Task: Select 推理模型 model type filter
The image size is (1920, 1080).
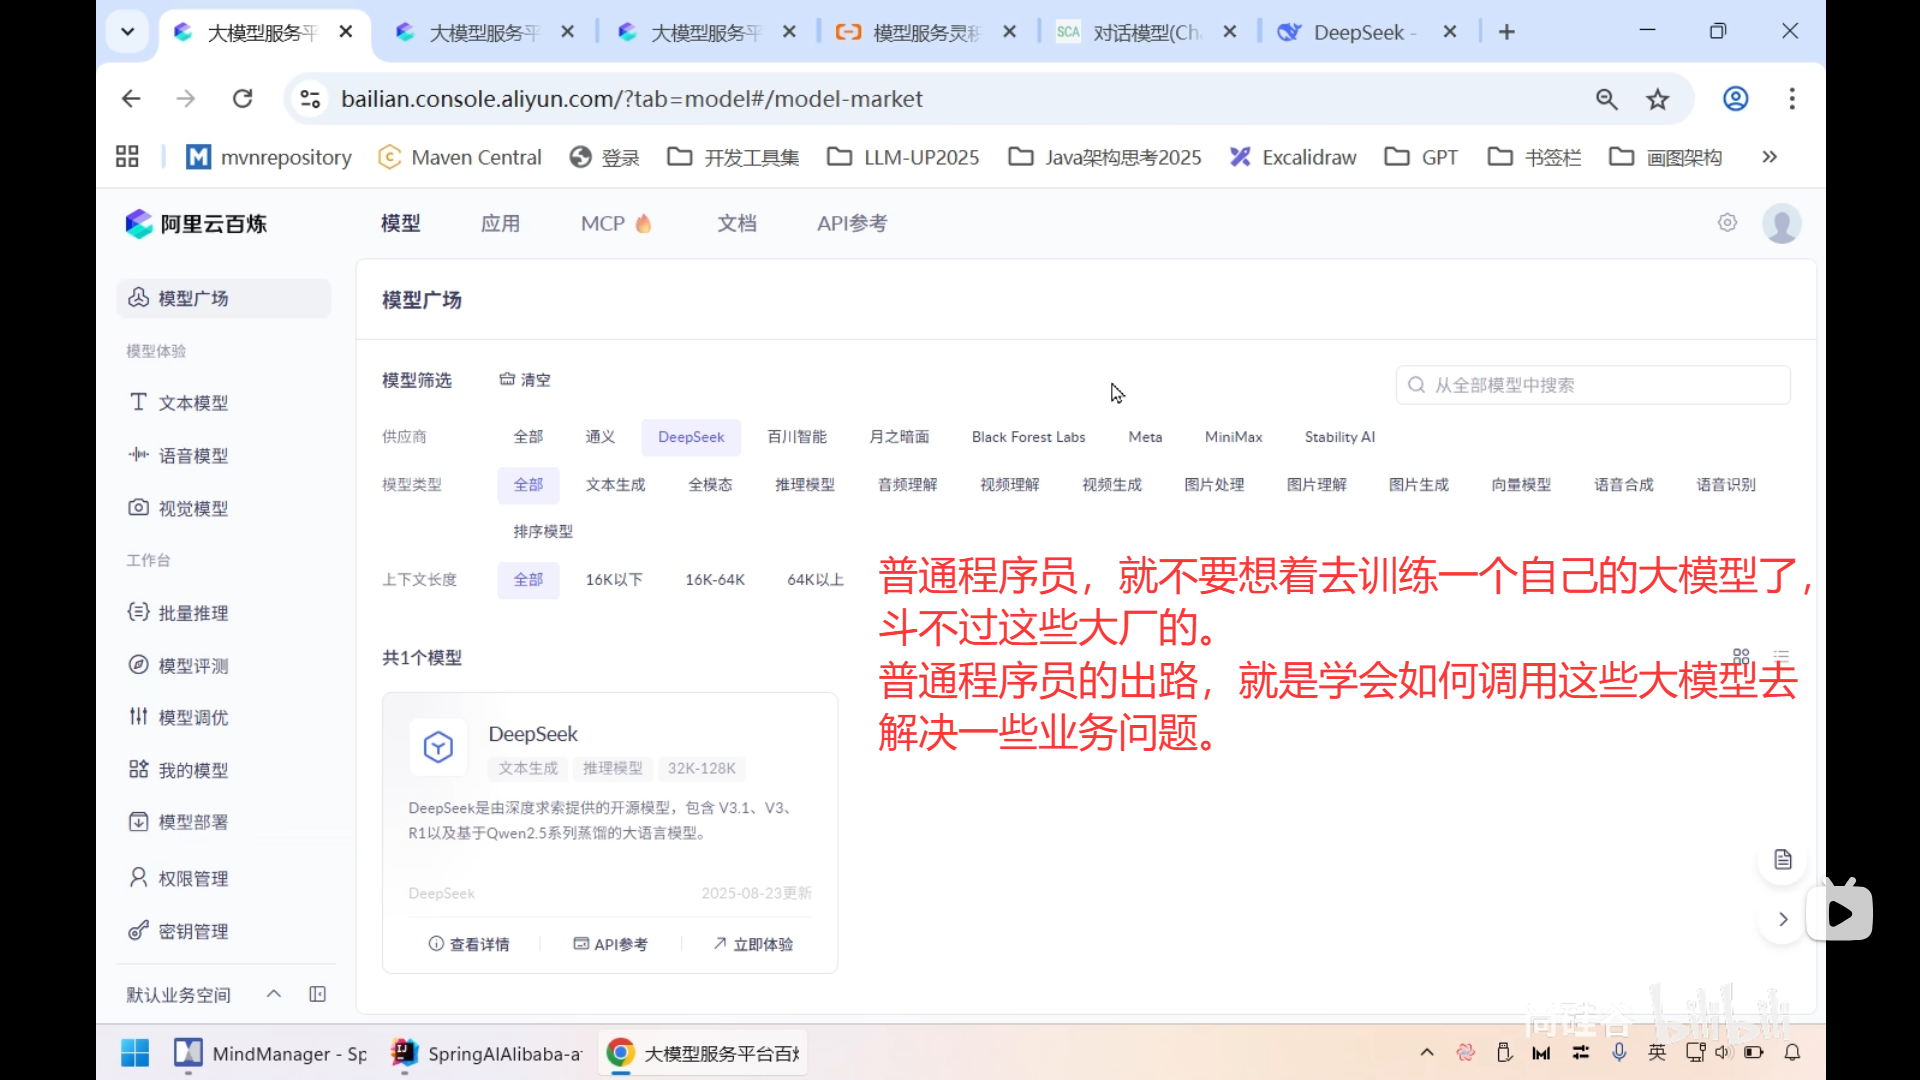Action: 805,484
